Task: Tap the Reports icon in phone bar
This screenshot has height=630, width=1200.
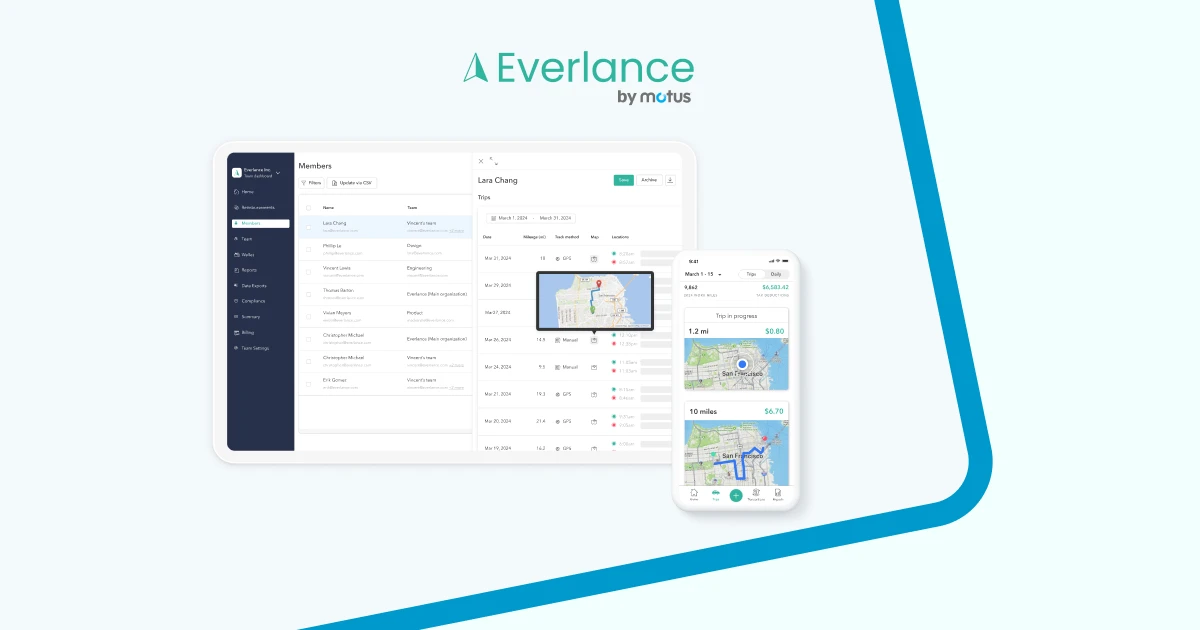Action: coord(778,494)
